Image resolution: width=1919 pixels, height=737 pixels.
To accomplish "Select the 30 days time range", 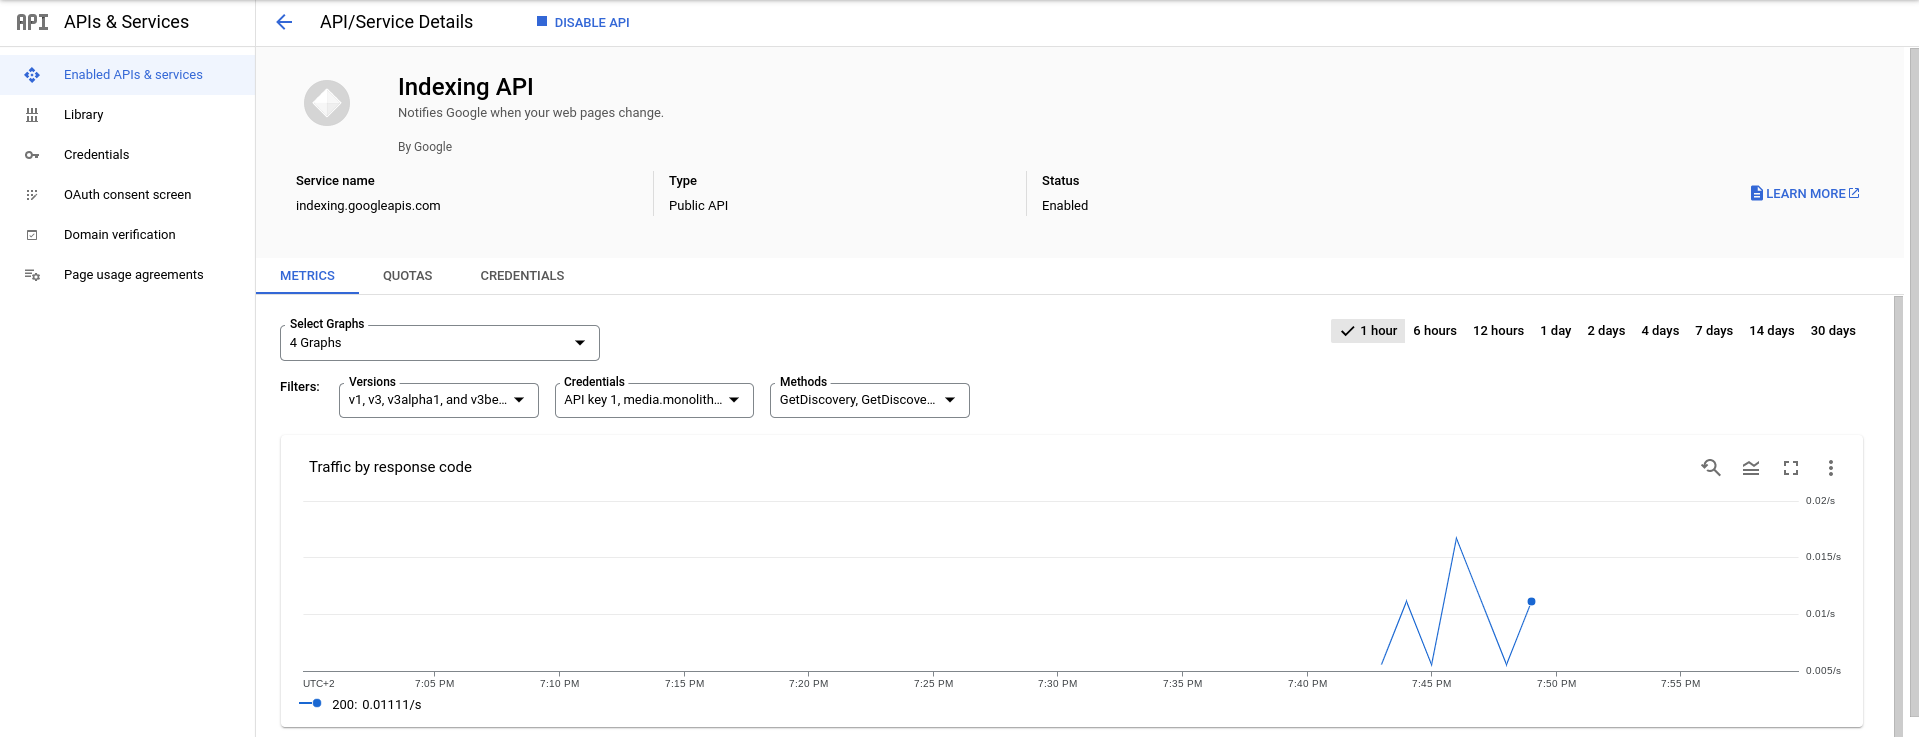I will click(x=1832, y=331).
